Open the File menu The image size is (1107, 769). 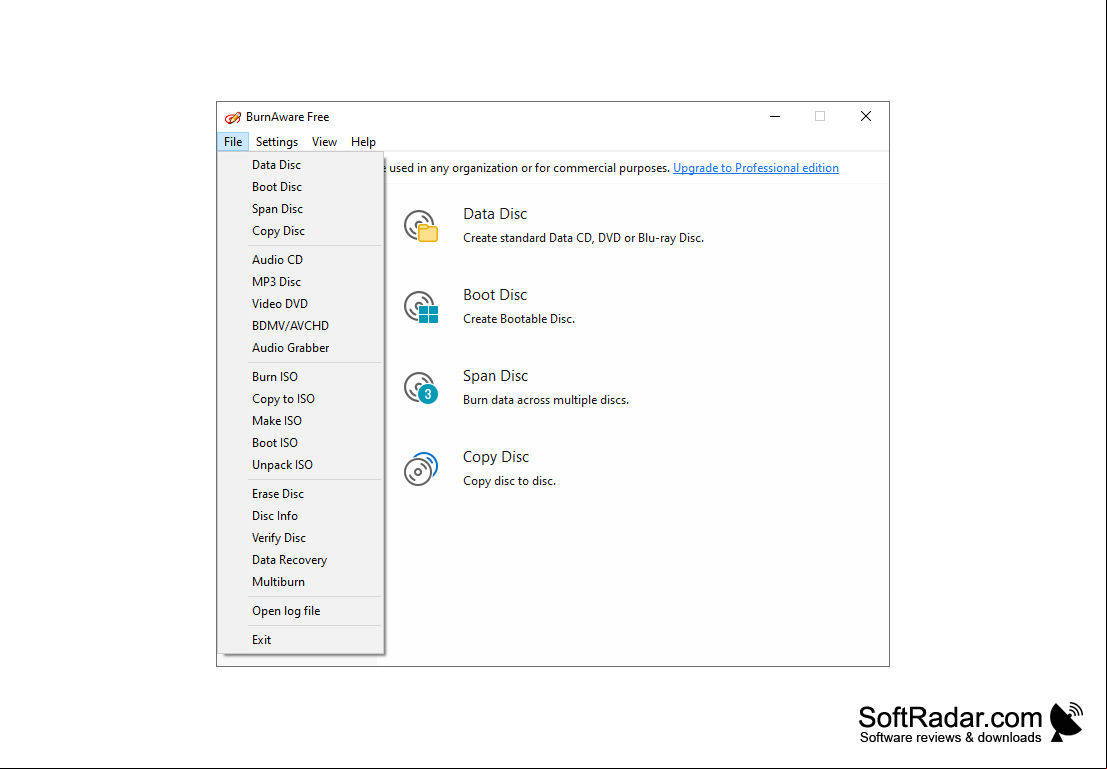coord(233,142)
